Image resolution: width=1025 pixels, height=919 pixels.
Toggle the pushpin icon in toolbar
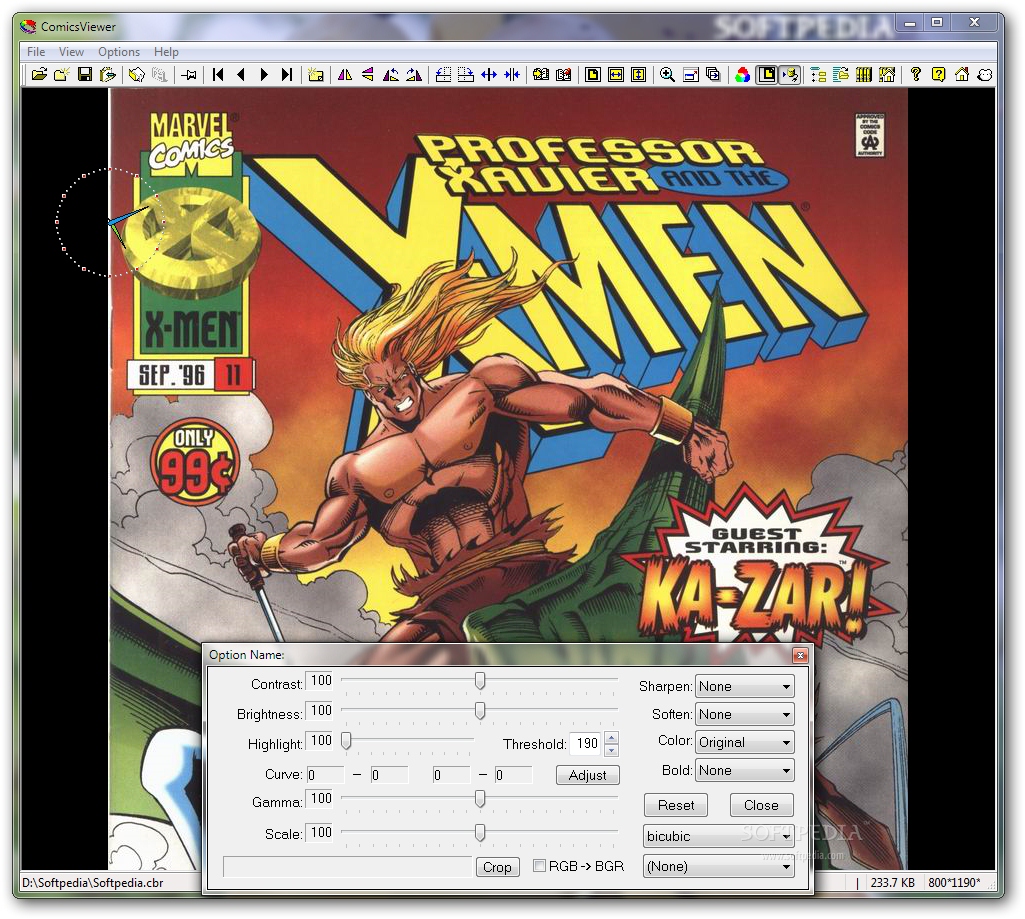[x=190, y=75]
